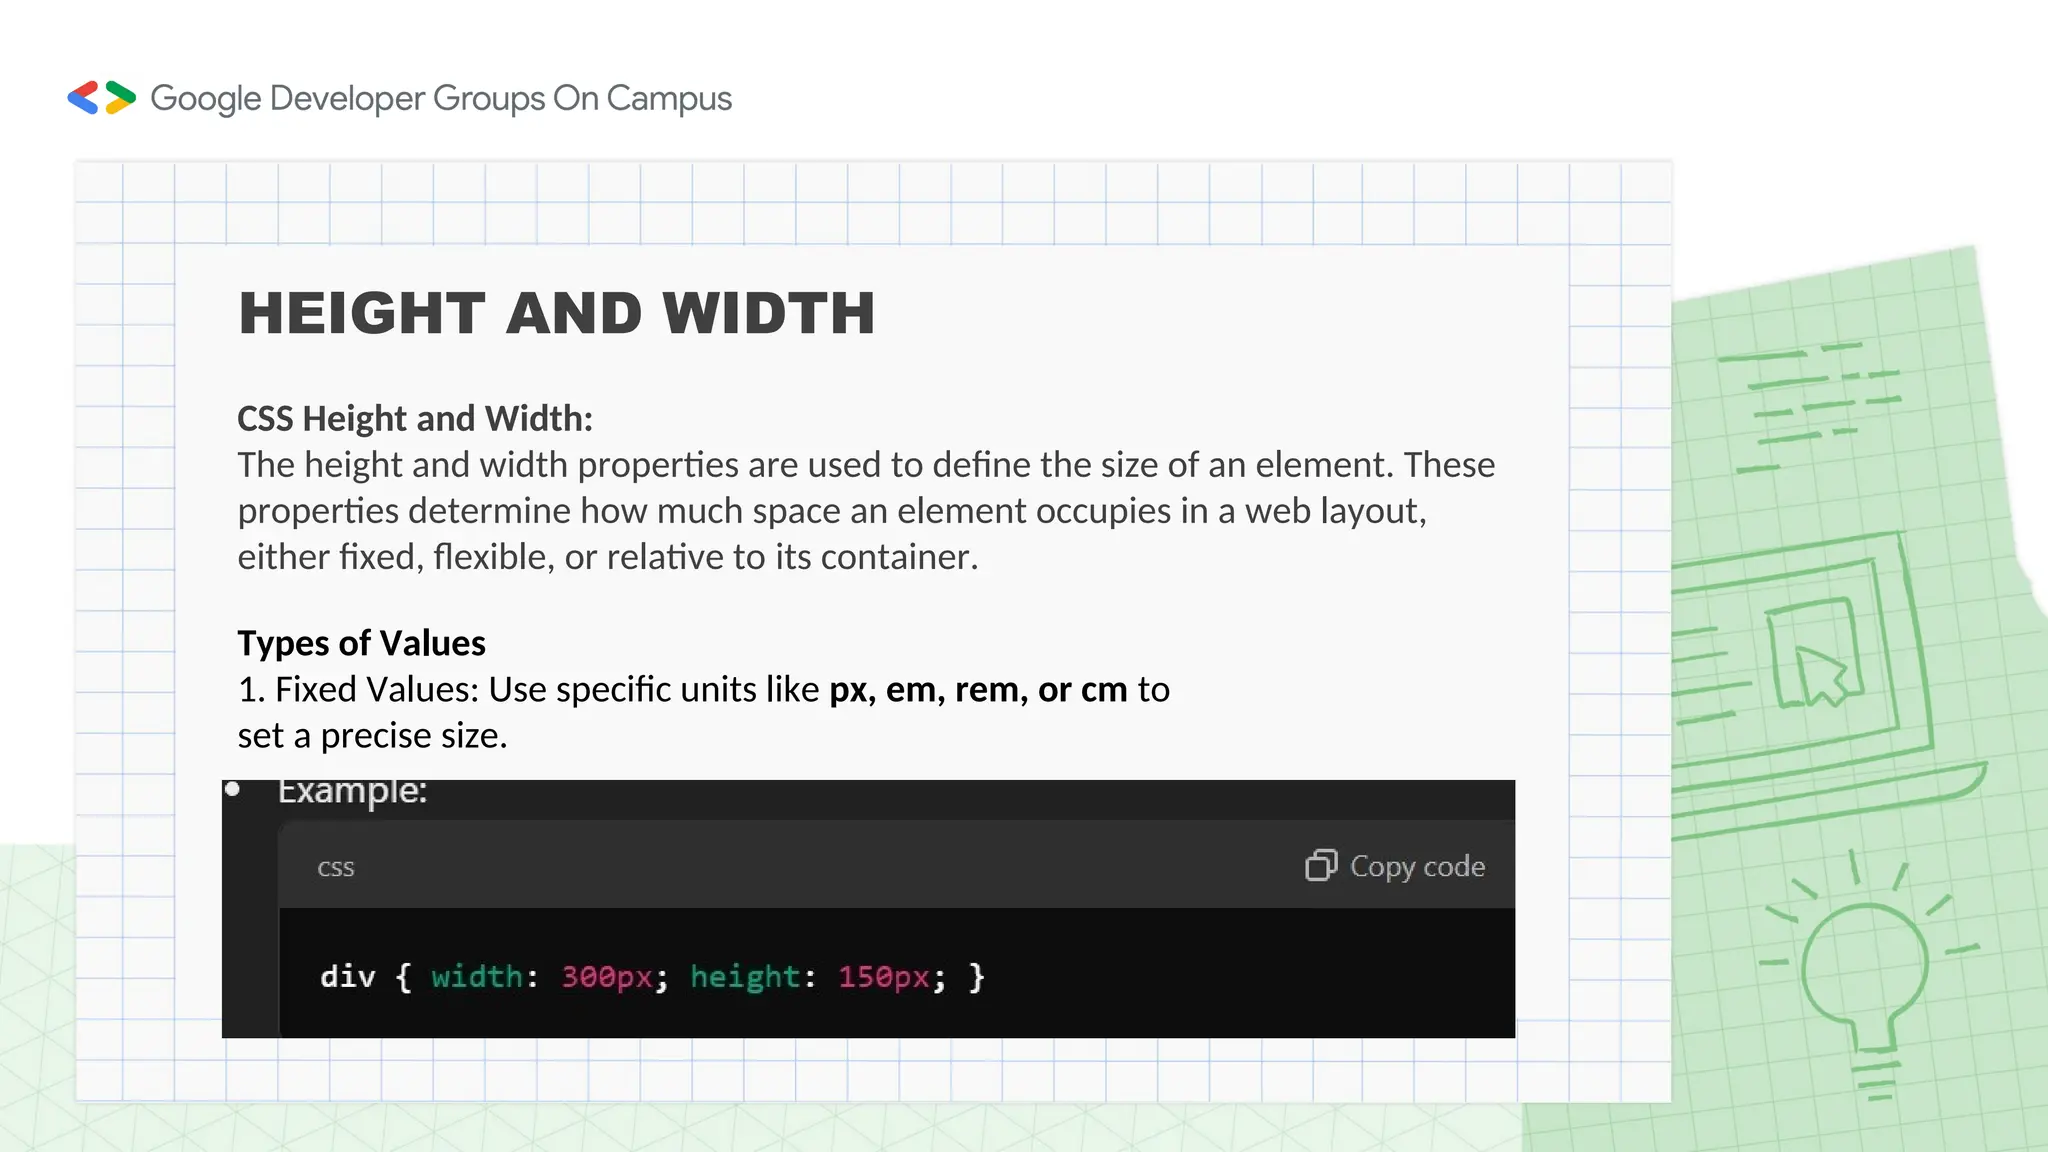Click the 'Google Developer Groups On Campus' text
Screen dimensions: 2048x1152
point(441,98)
